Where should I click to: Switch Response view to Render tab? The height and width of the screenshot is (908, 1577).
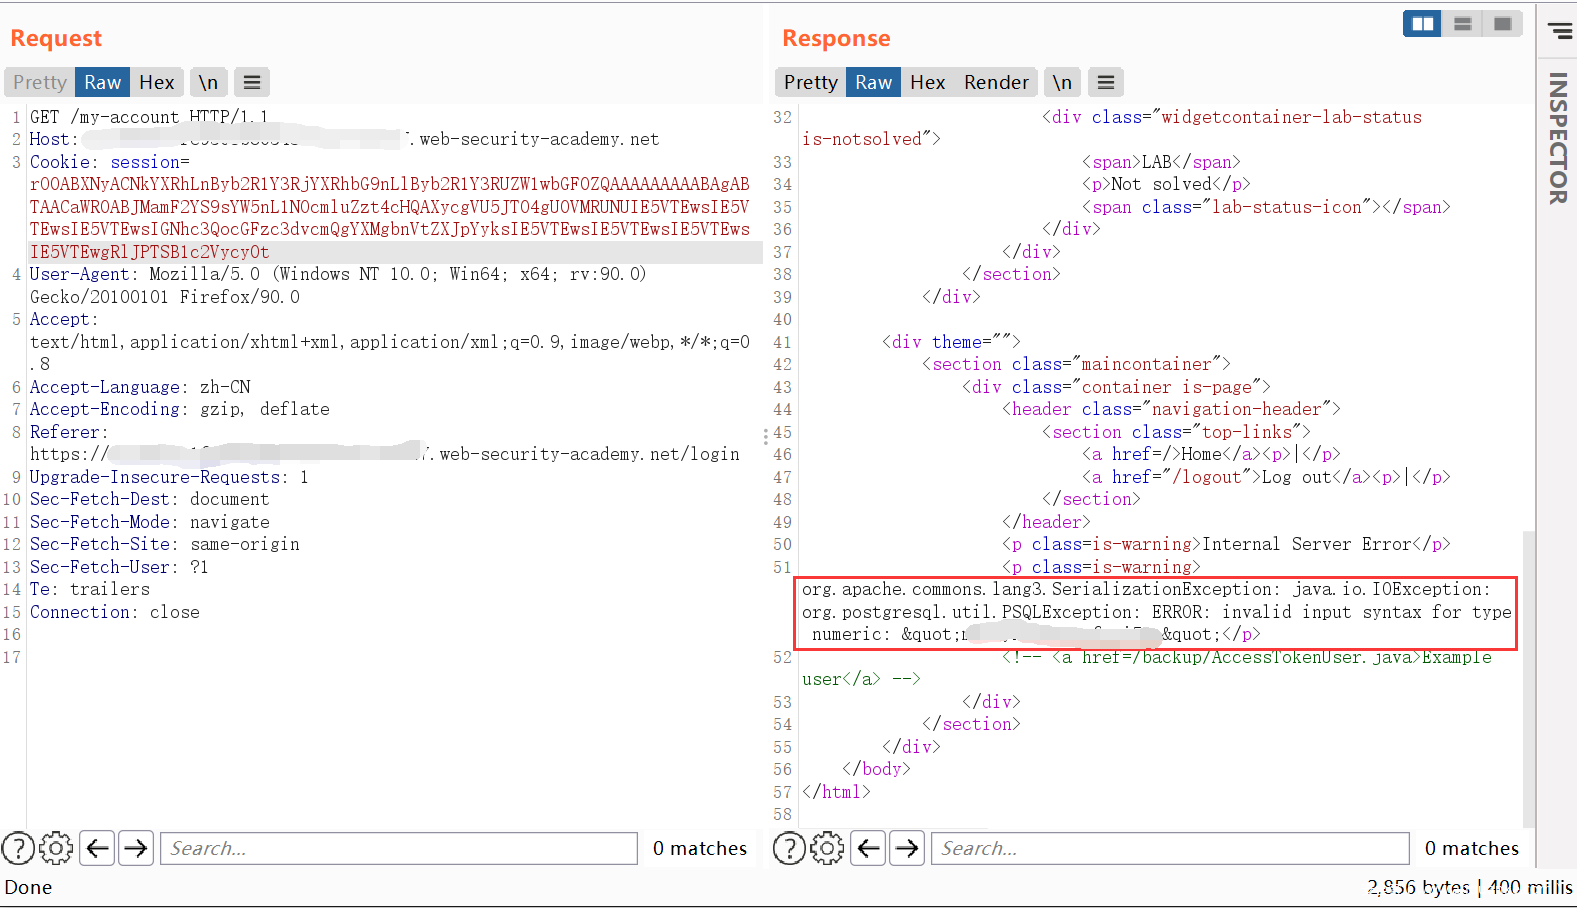pyautogui.click(x=996, y=82)
